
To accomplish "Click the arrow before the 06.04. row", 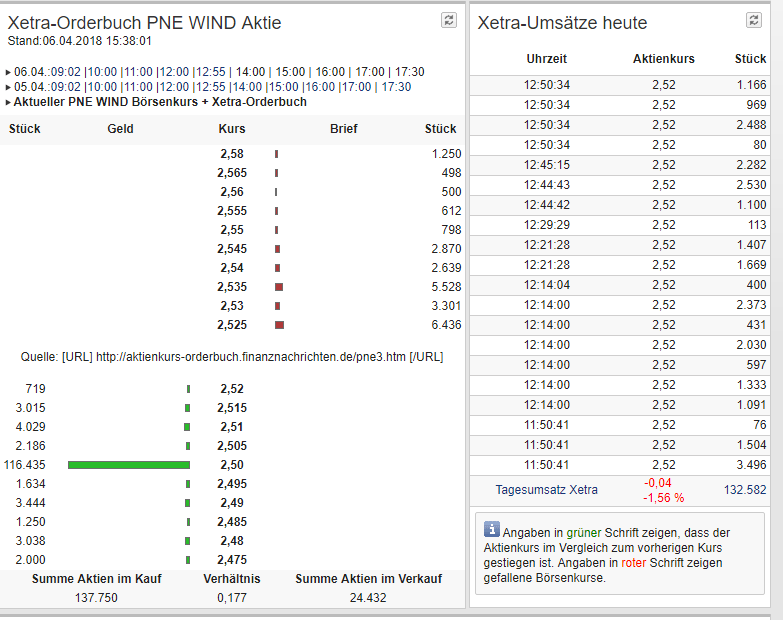I will pos(8,72).
